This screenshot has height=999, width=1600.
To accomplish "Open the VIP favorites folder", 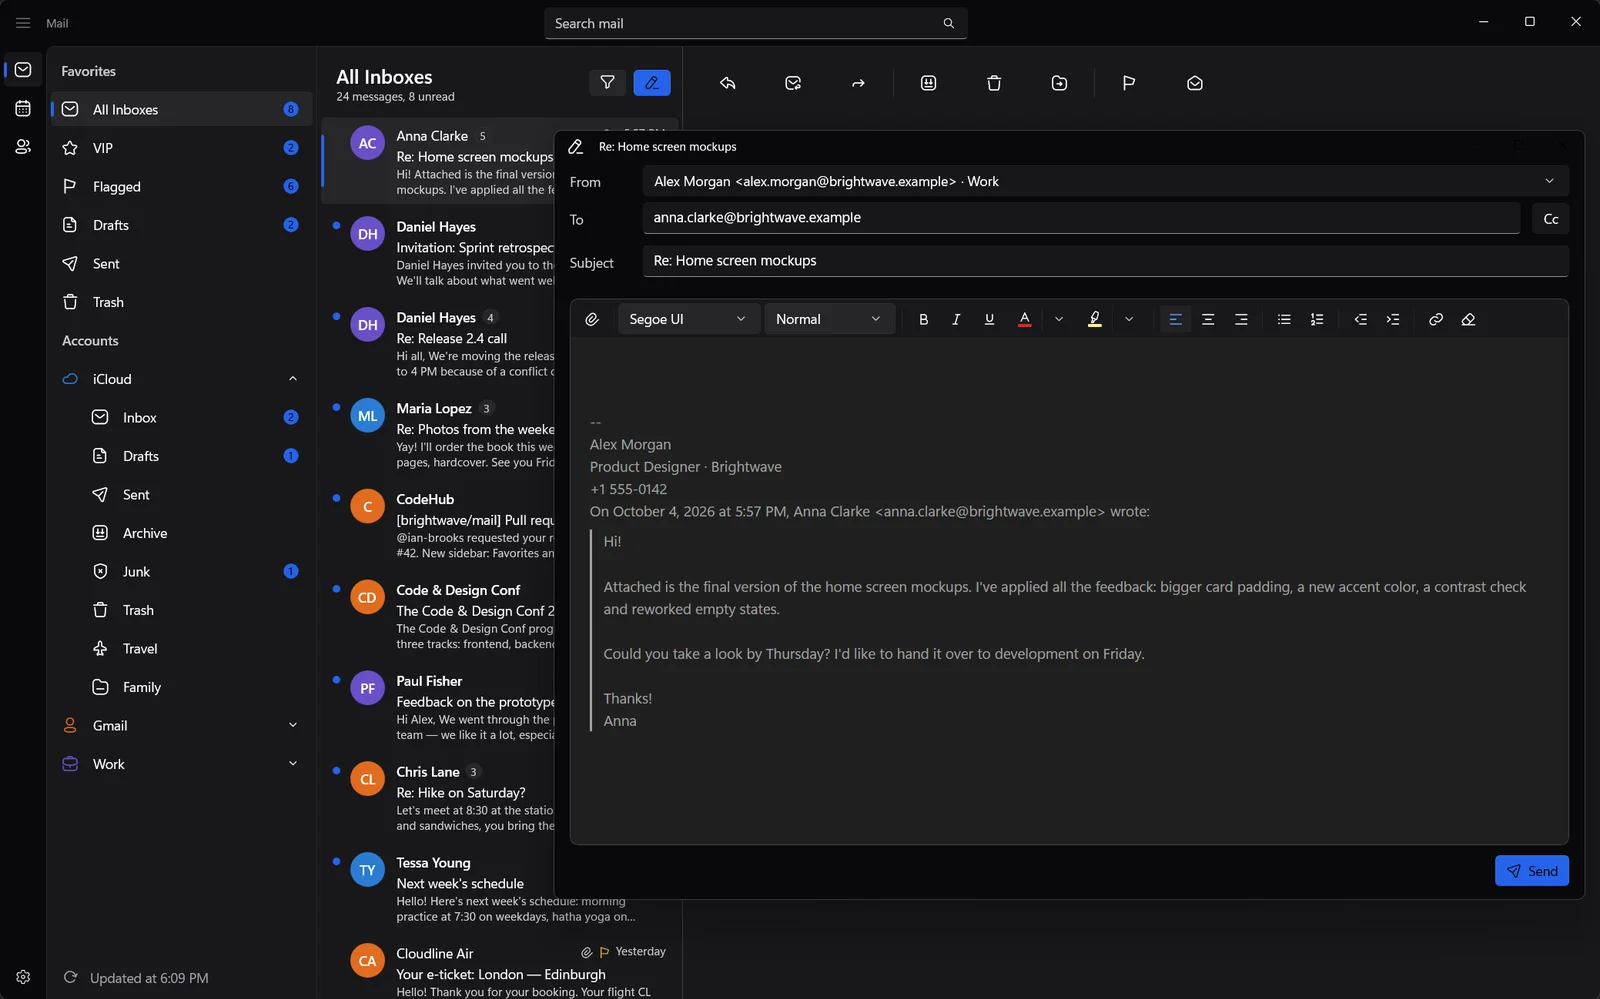I will tap(181, 148).
